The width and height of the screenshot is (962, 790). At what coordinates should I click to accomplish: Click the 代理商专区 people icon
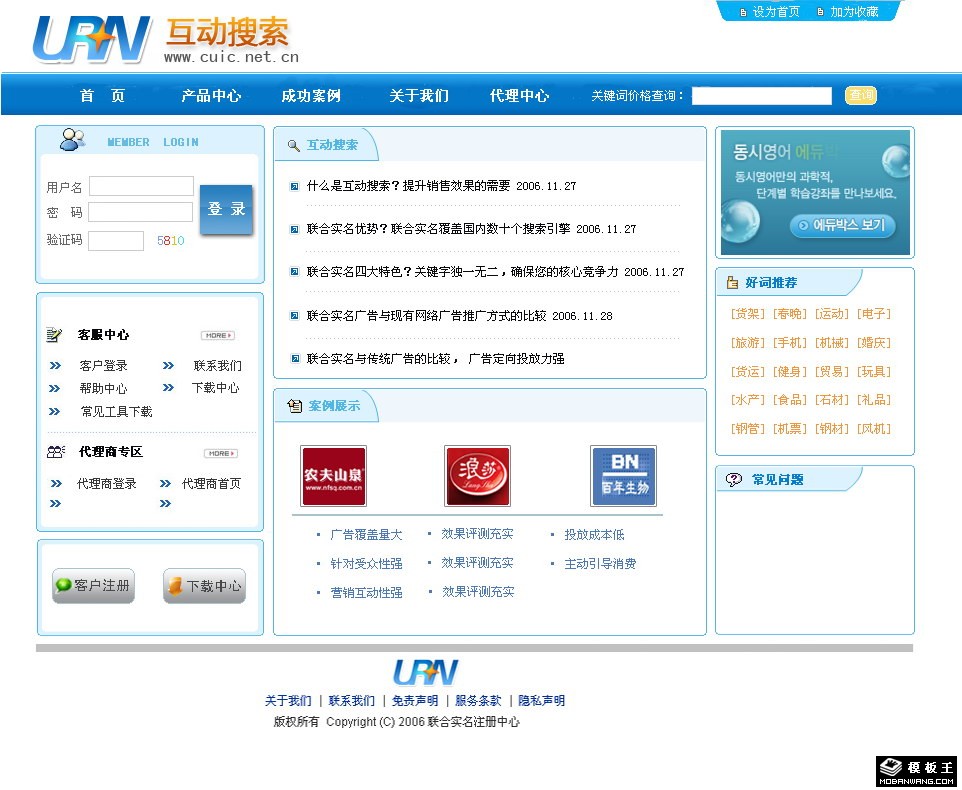56,452
